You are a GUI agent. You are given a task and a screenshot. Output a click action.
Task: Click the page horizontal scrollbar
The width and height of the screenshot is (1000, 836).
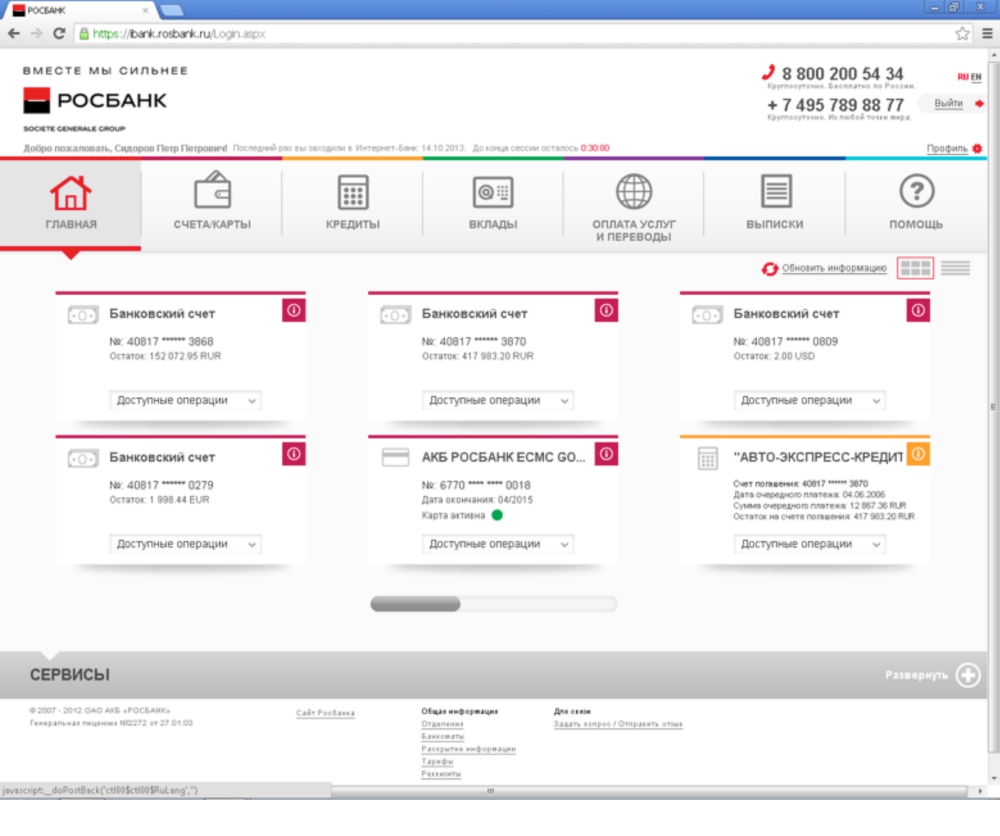tap(490, 791)
